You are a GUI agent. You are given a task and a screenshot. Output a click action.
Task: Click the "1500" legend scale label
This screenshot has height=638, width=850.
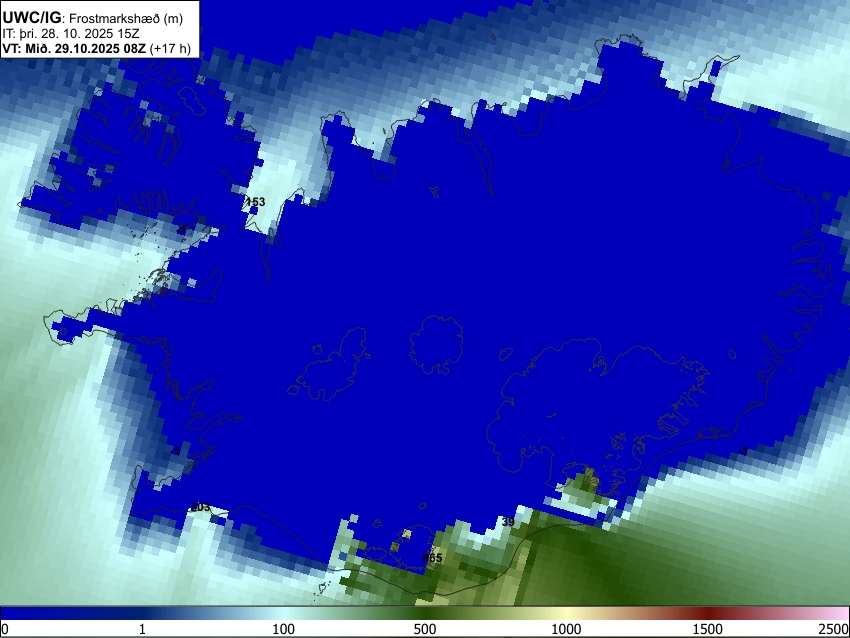click(x=708, y=629)
